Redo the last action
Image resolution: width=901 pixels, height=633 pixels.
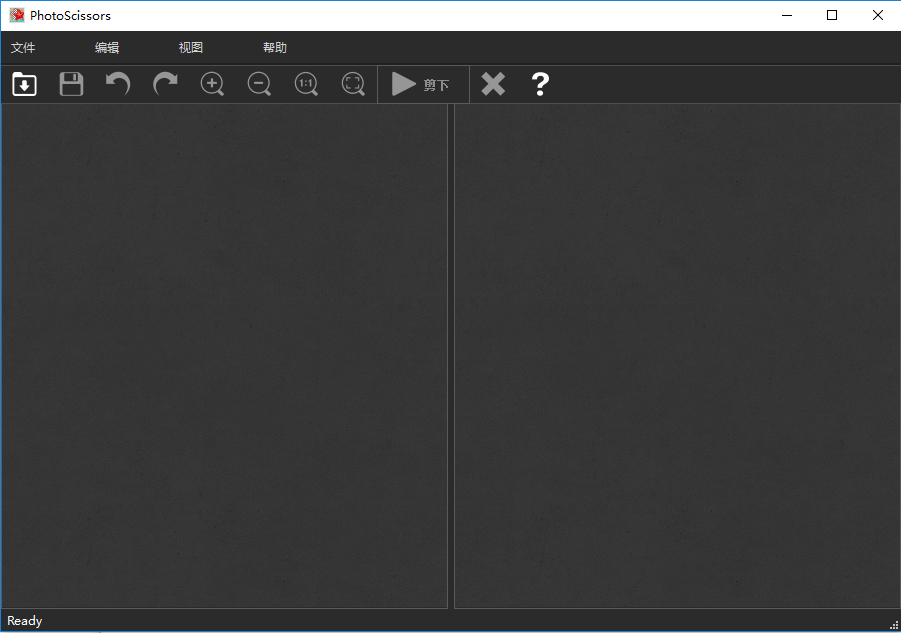(165, 84)
